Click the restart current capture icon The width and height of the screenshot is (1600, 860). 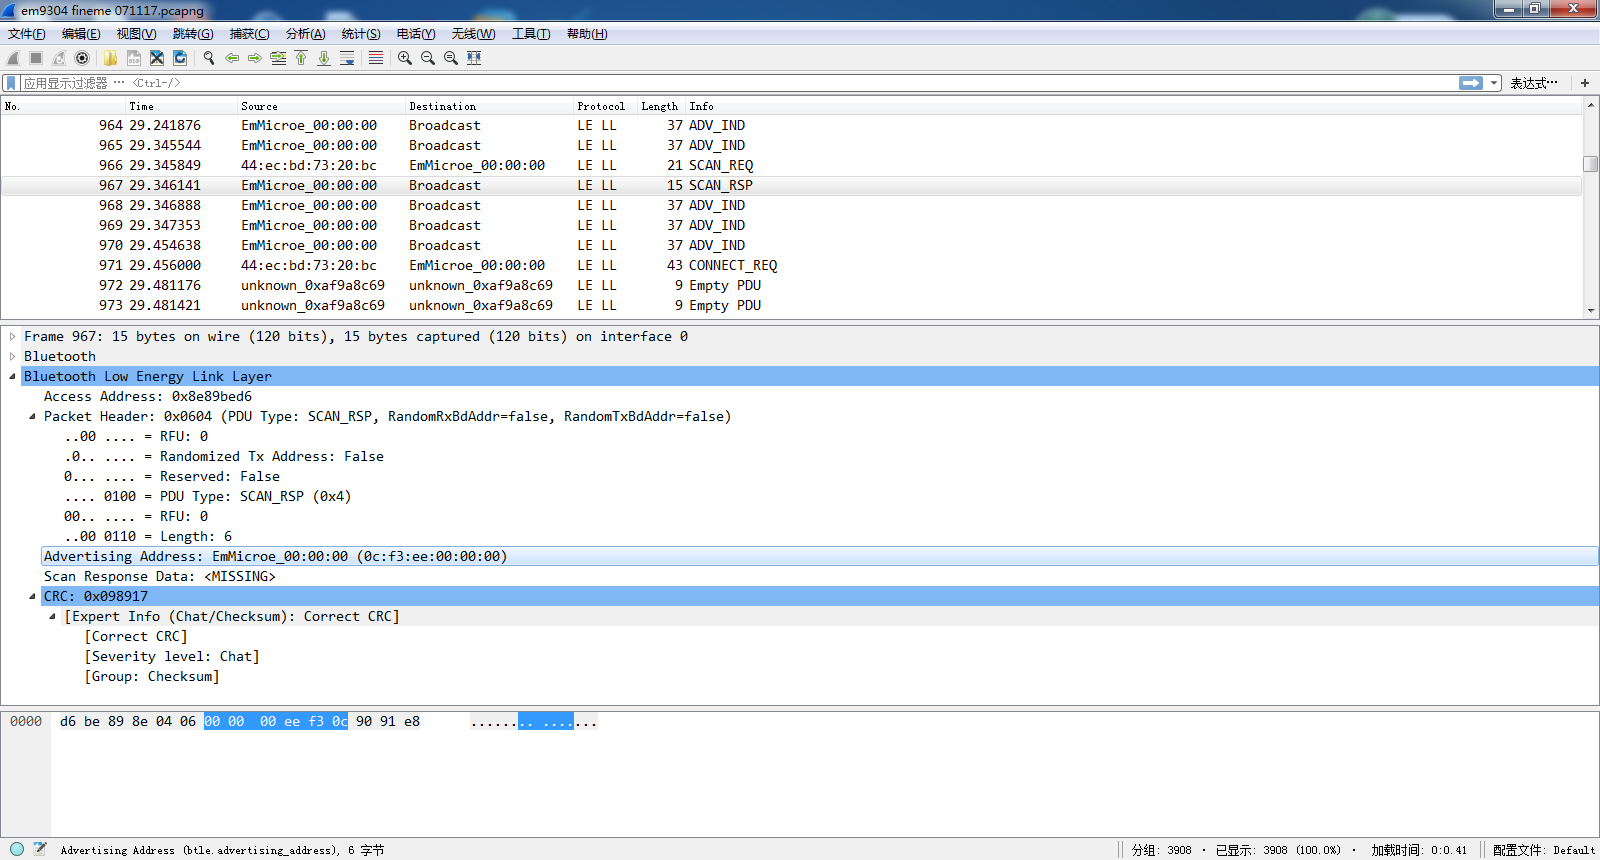[59, 58]
